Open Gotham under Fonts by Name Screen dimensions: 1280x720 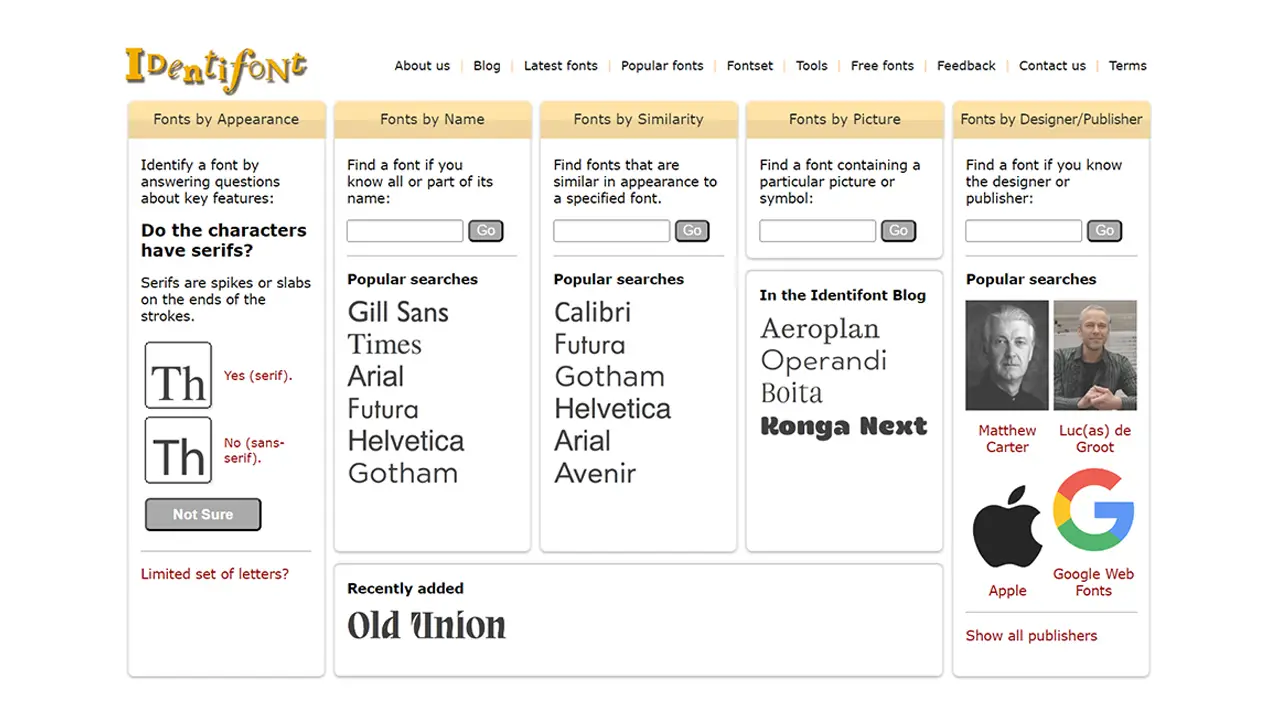pyautogui.click(x=403, y=473)
